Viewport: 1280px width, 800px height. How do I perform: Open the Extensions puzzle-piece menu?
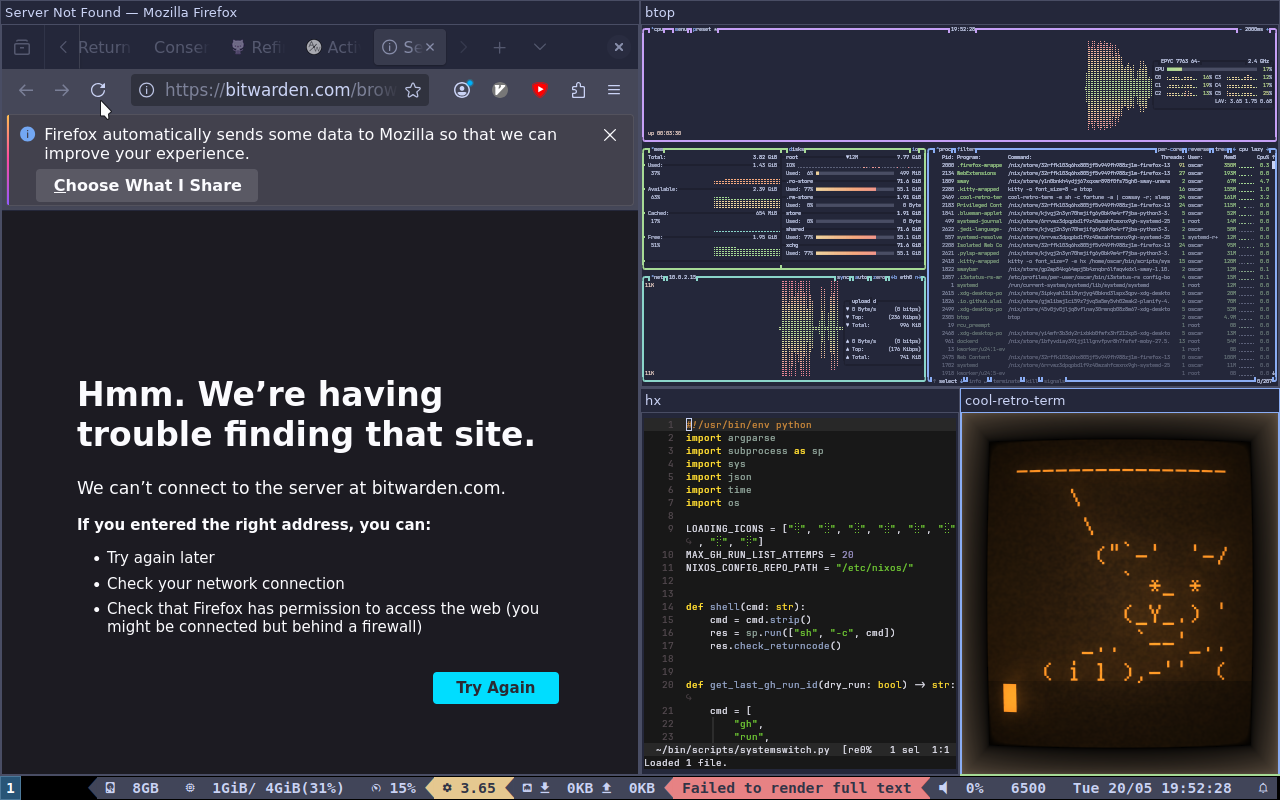[x=578, y=90]
